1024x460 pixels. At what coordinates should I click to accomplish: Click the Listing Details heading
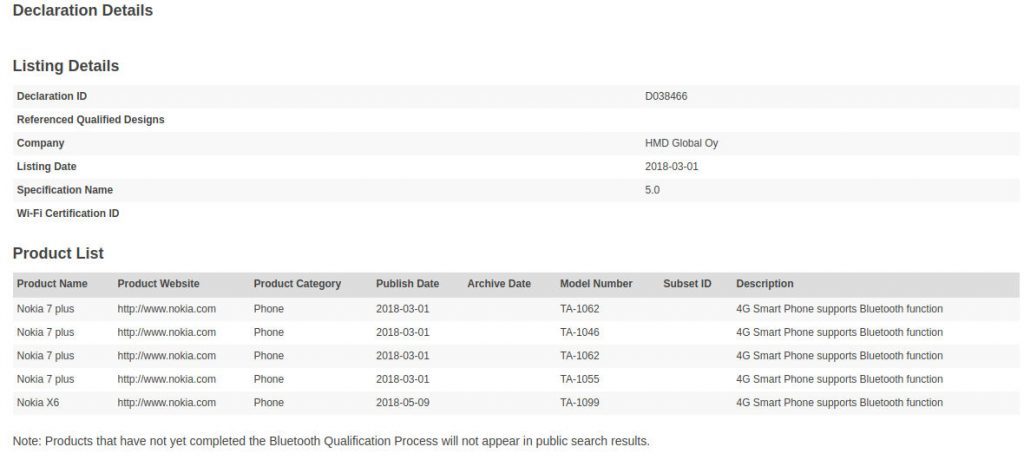tap(66, 66)
